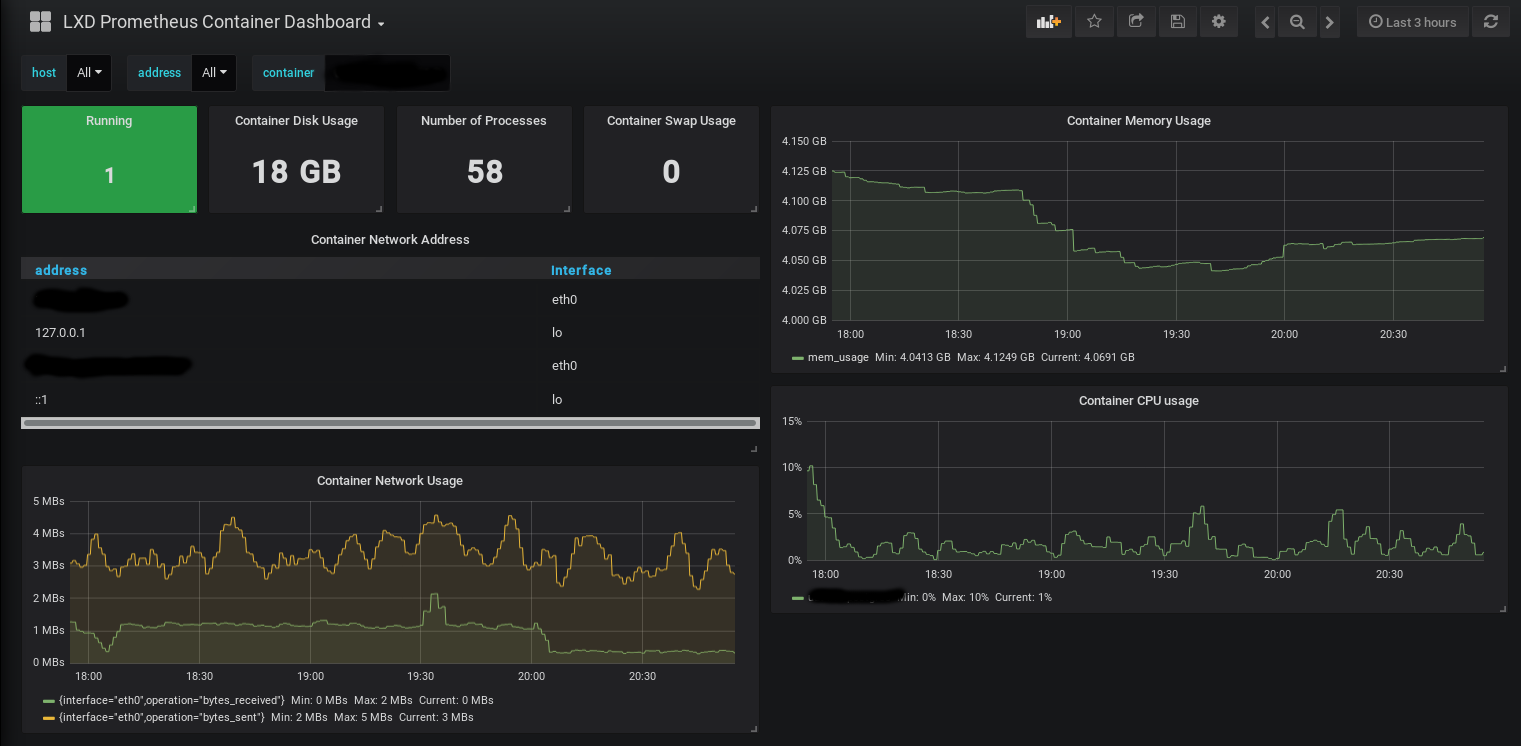Refresh the dashboard
Screen dimensions: 1521x746
click(1491, 22)
